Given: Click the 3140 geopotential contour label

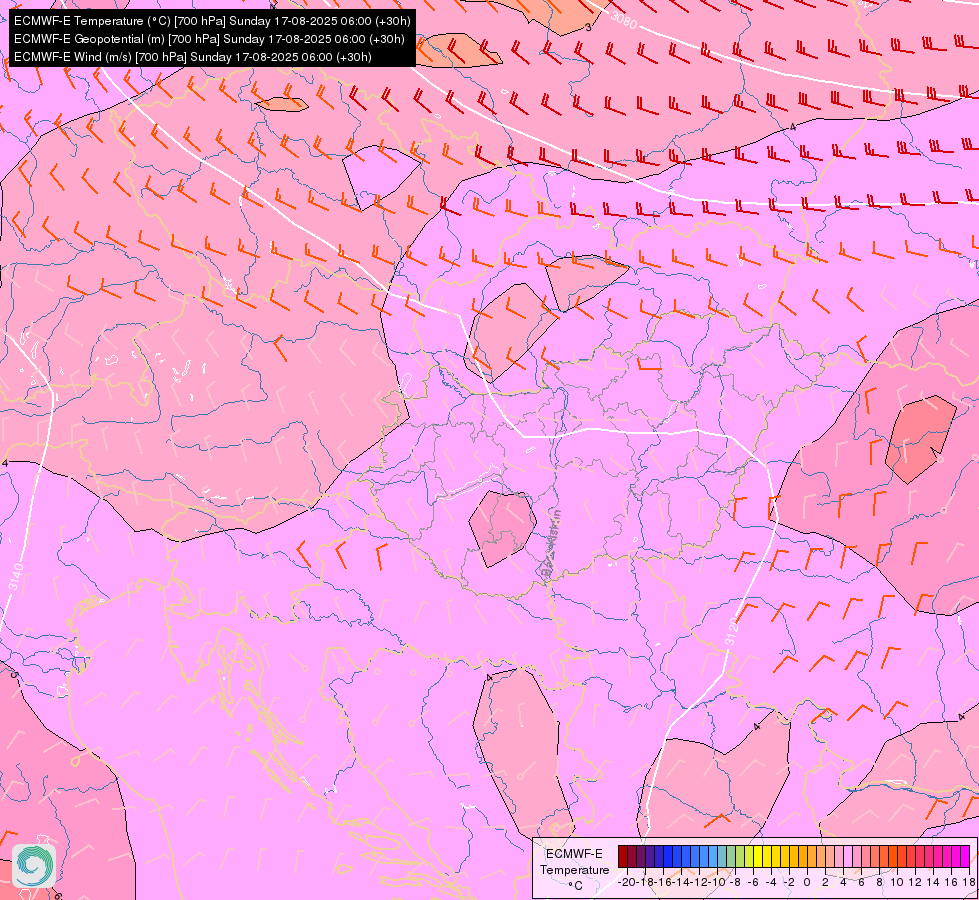Looking at the screenshot, I should point(16,576).
